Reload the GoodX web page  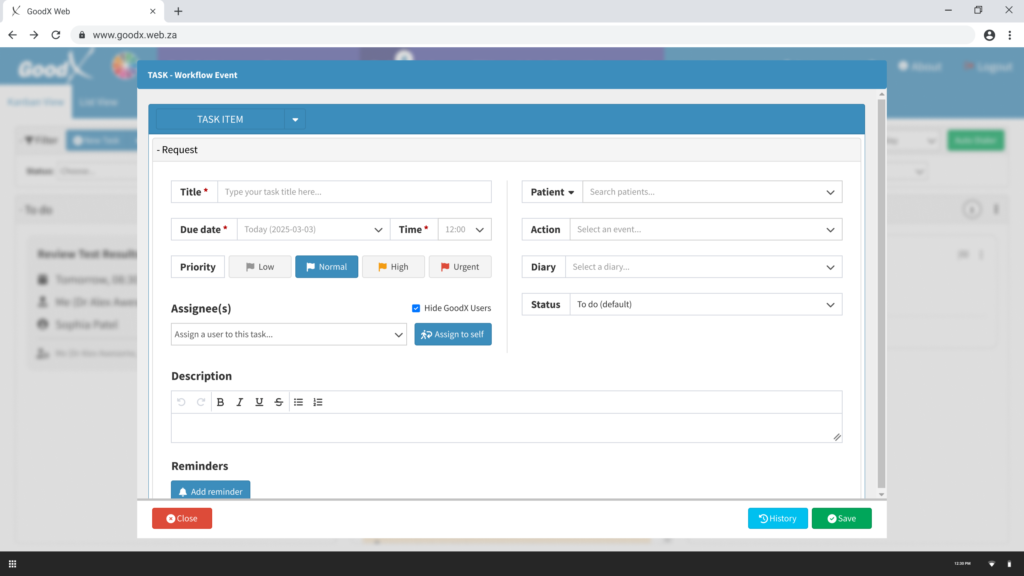coord(56,35)
